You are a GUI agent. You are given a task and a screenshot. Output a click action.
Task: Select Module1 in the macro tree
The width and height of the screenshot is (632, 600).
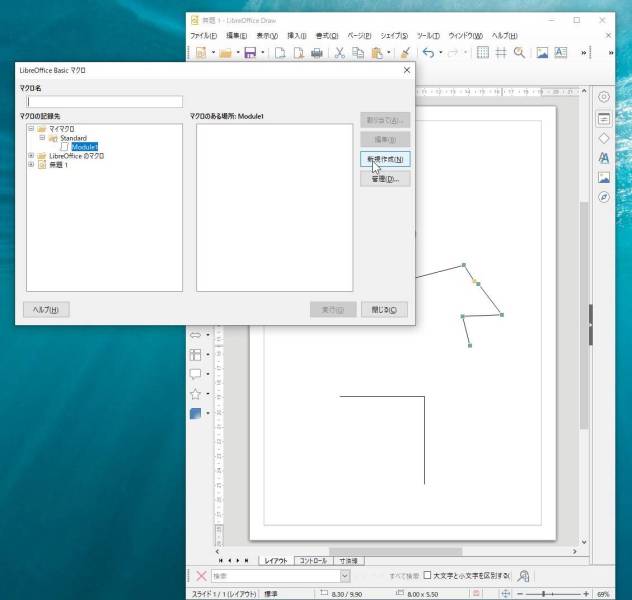tap(85, 147)
